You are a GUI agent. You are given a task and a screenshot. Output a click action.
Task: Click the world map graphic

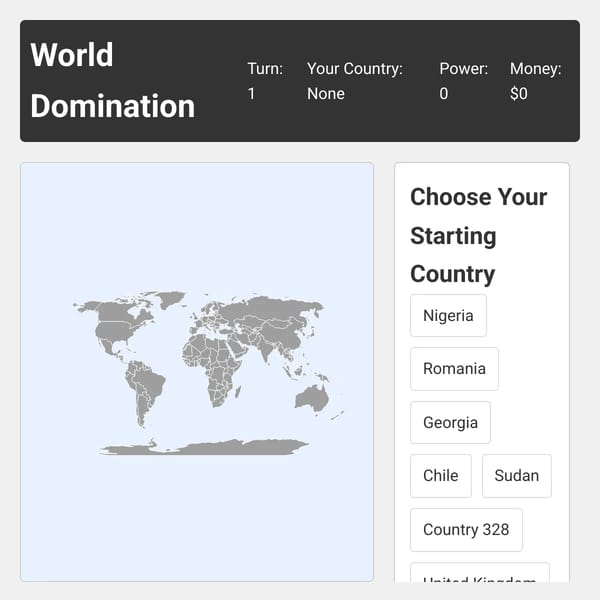[x=209, y=373]
